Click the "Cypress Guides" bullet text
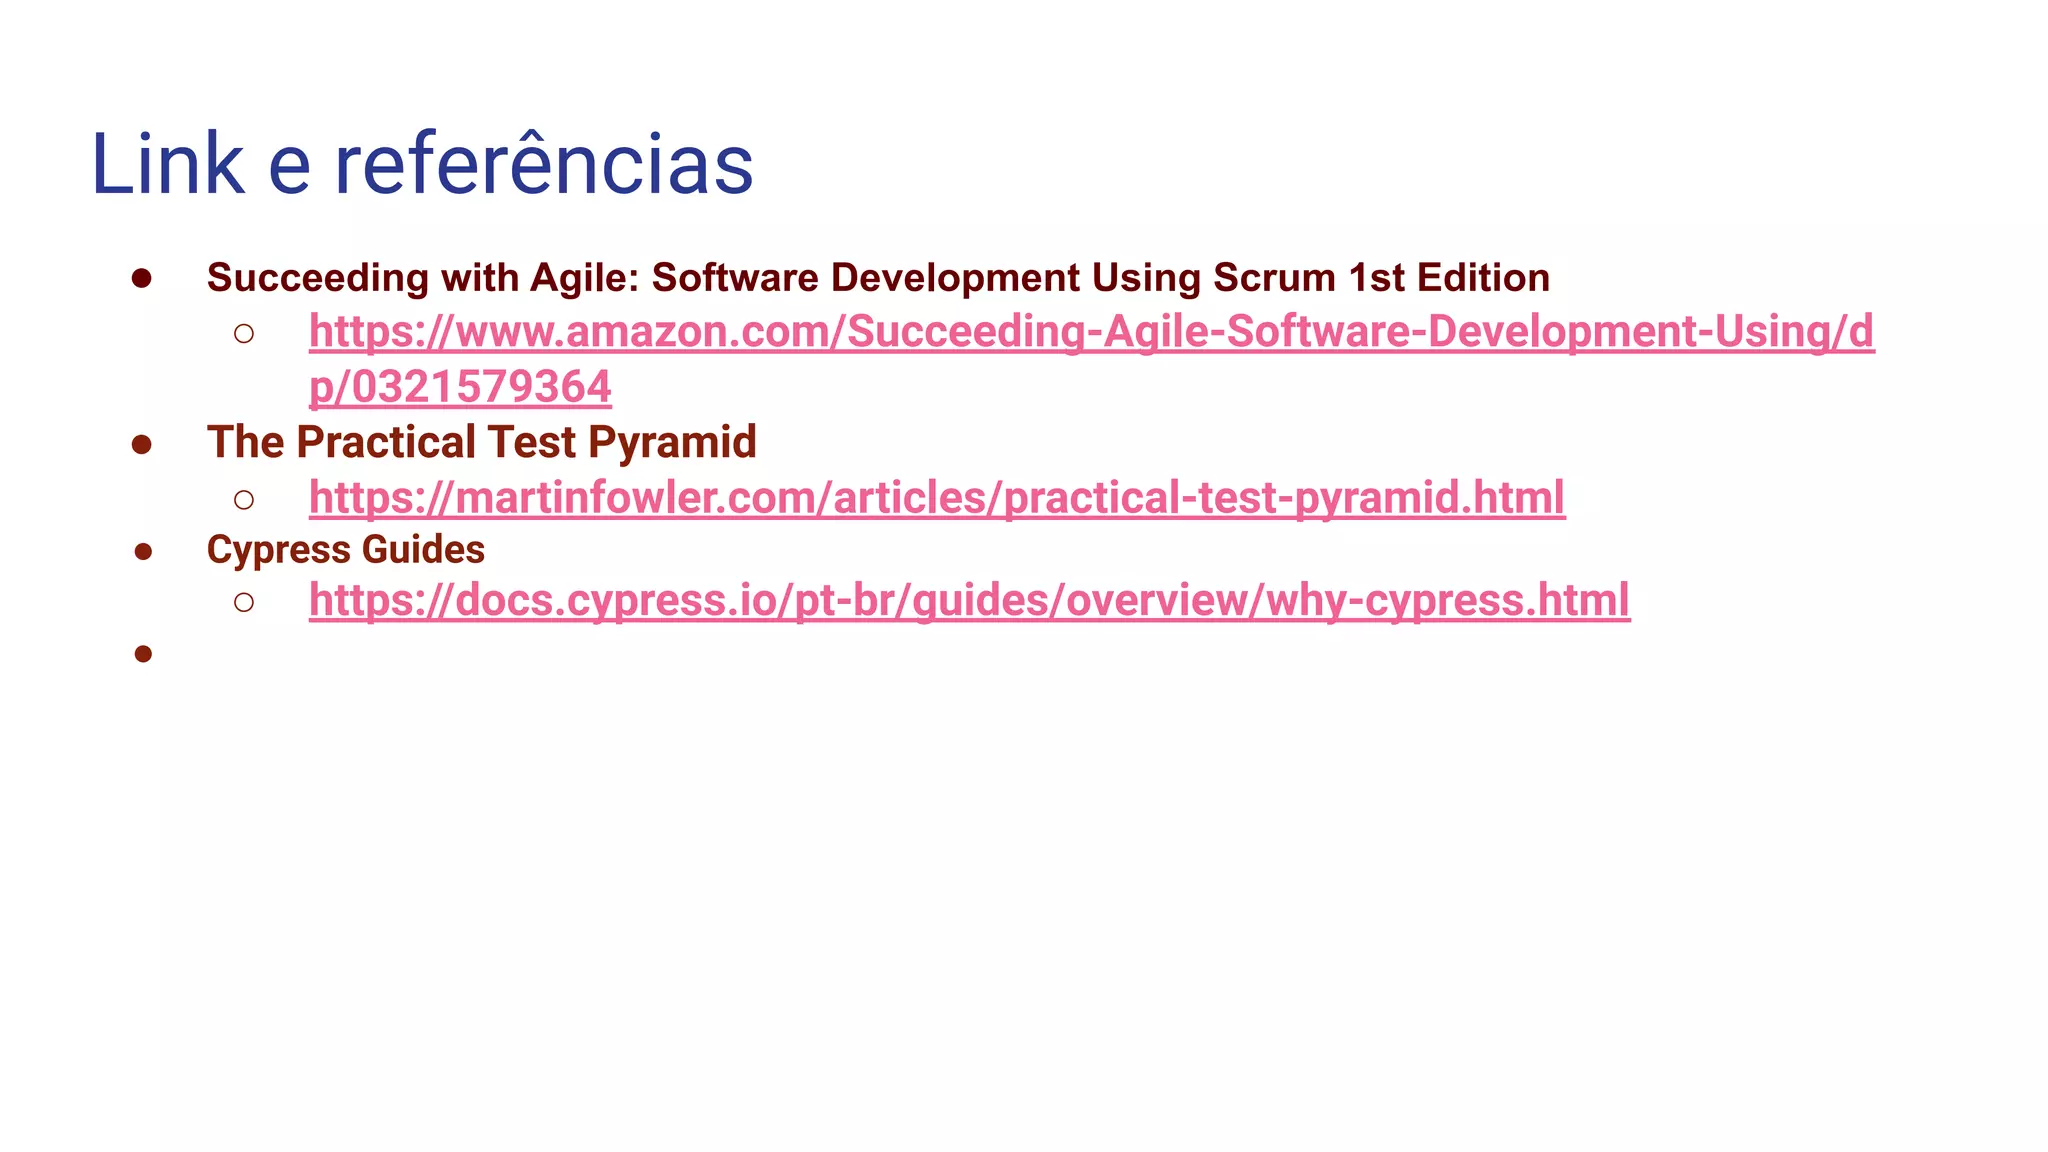This screenshot has width=2048, height=1152. [345, 550]
